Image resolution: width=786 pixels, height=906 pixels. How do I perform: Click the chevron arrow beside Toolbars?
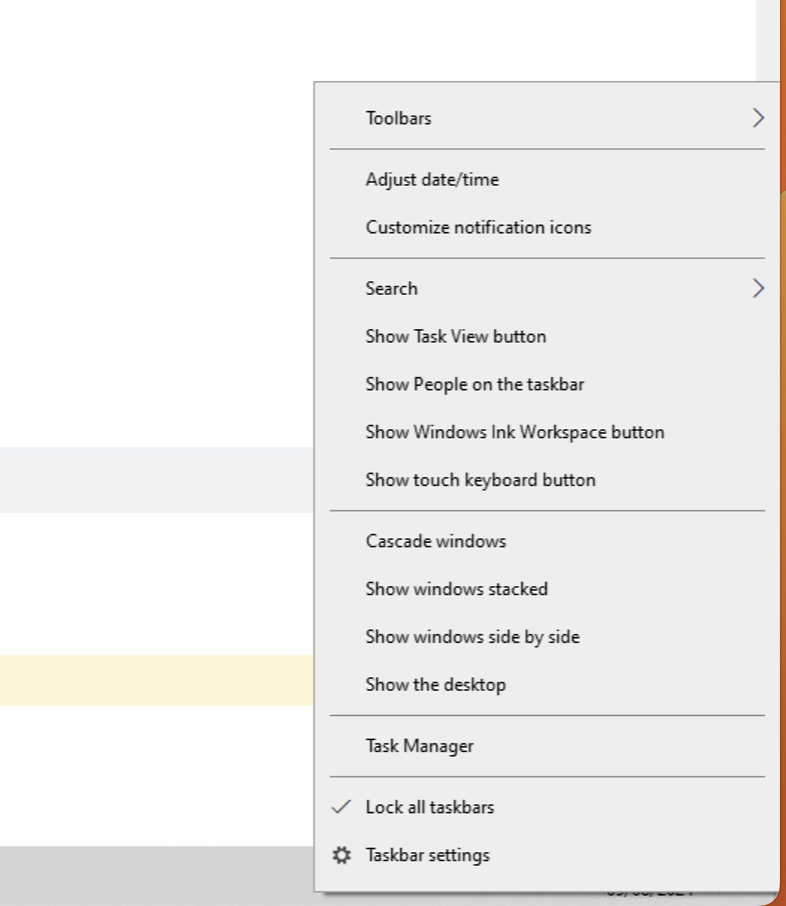tap(759, 117)
